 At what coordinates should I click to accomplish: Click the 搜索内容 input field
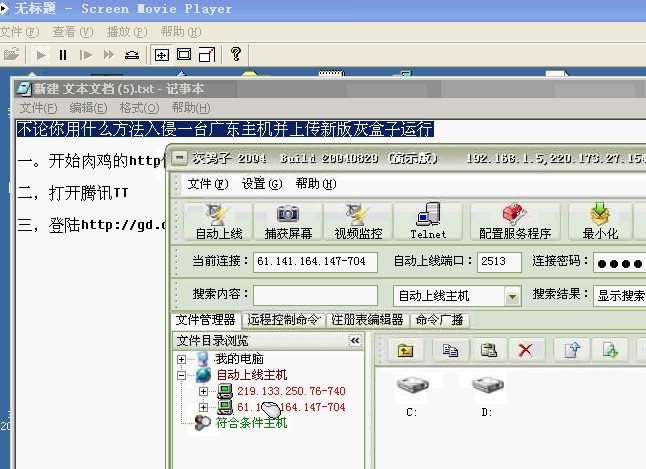click(315, 295)
